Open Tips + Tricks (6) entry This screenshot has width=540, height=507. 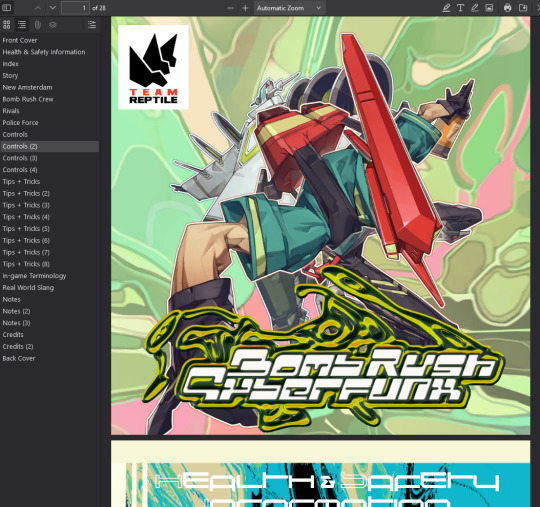coord(26,240)
